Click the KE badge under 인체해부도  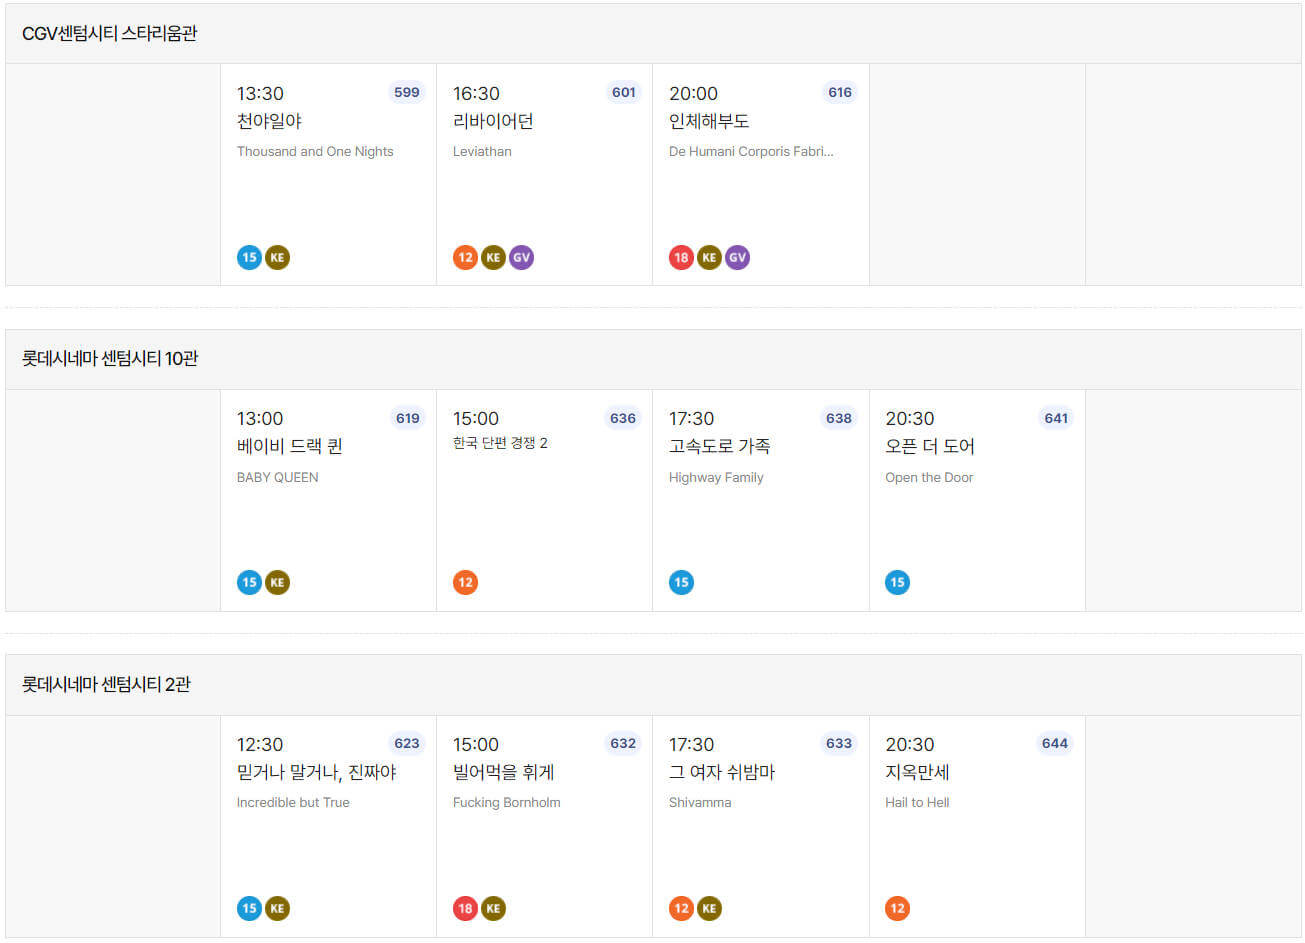click(709, 257)
